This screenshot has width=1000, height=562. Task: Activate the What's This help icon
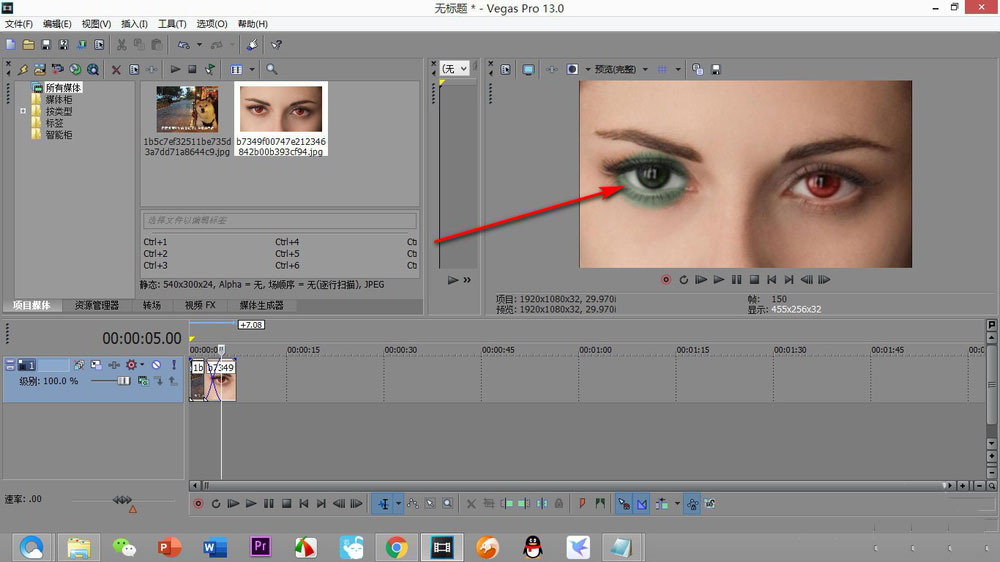[x=276, y=45]
